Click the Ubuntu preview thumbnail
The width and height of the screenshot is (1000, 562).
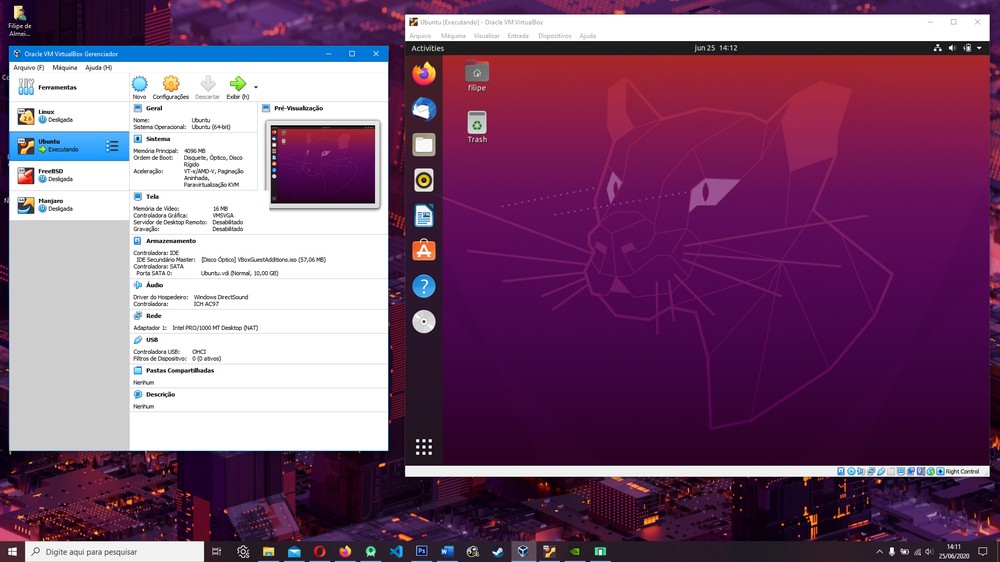point(323,164)
